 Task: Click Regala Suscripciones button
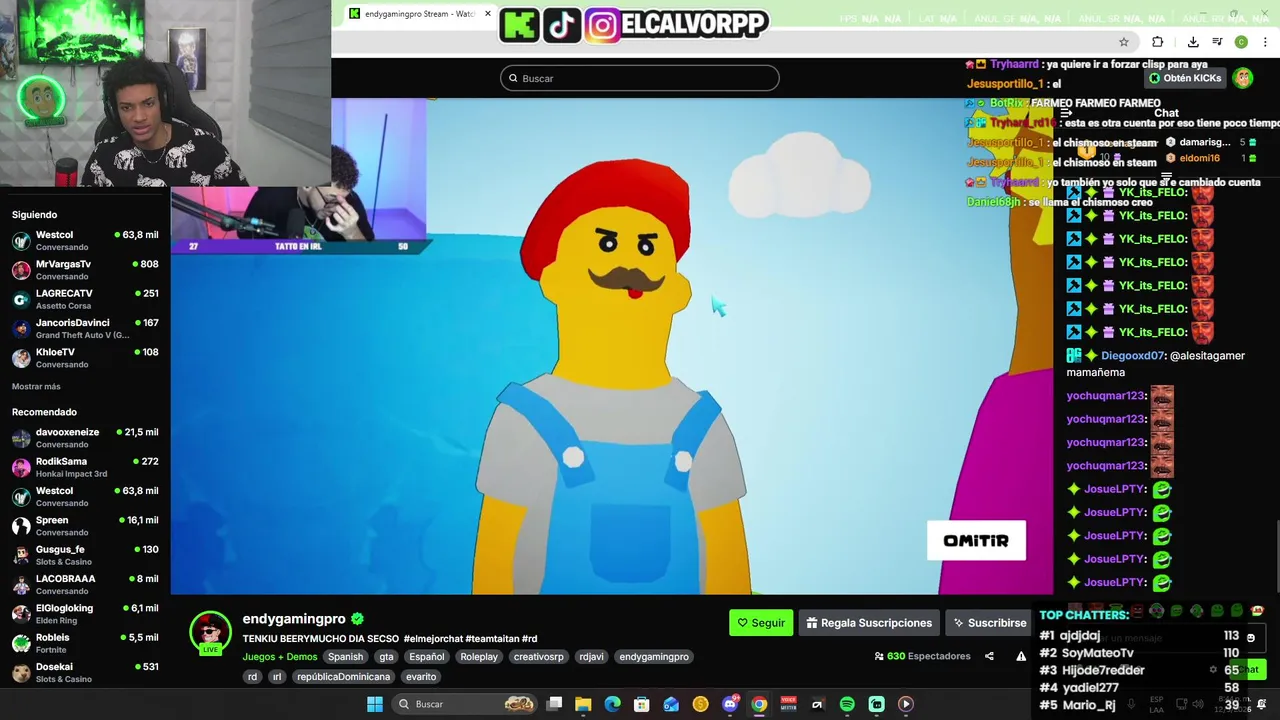pyautogui.click(x=869, y=623)
